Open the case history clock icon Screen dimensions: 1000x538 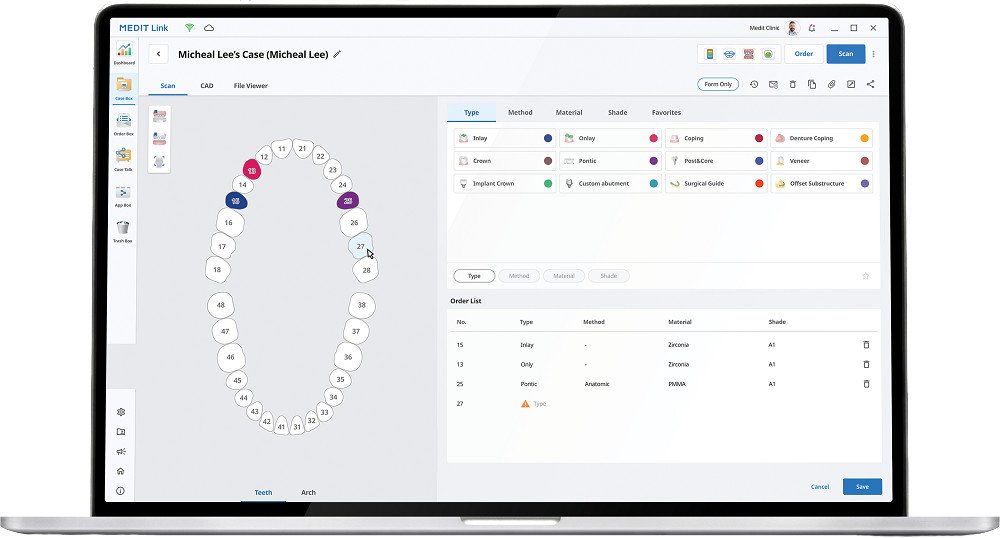point(754,84)
